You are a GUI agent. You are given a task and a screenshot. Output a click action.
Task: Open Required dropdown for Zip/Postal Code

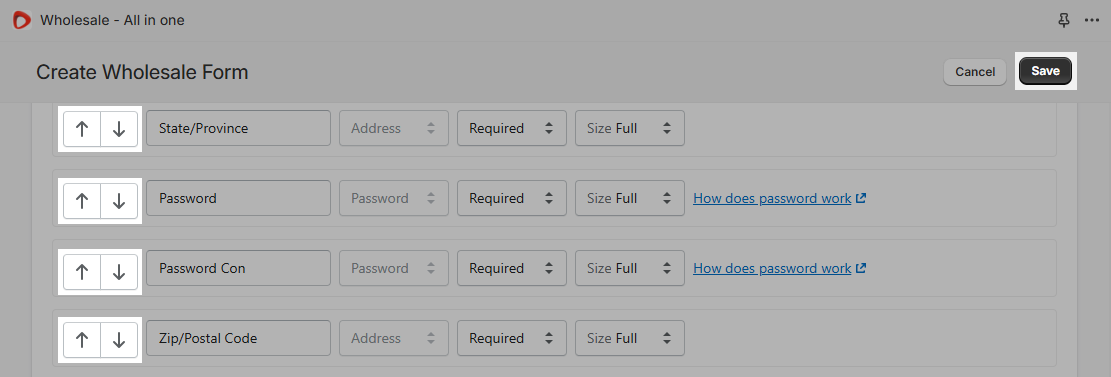coord(512,339)
